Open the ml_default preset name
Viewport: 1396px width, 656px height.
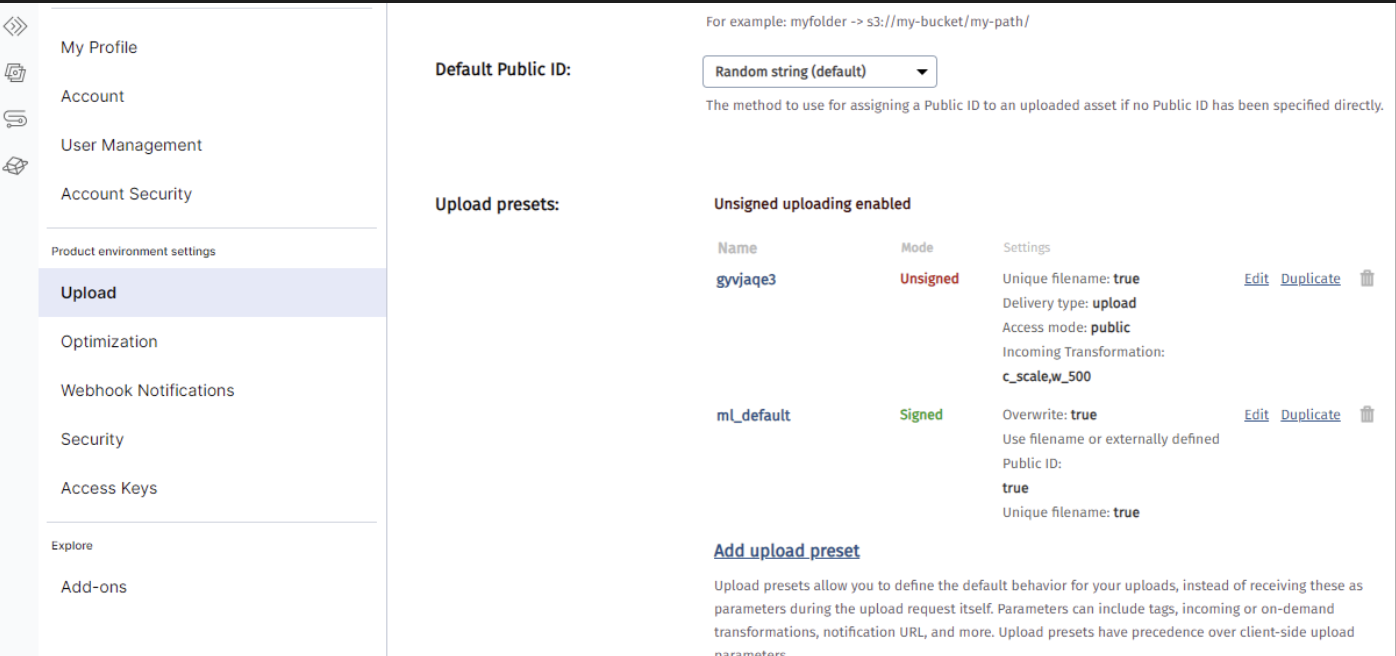(753, 415)
